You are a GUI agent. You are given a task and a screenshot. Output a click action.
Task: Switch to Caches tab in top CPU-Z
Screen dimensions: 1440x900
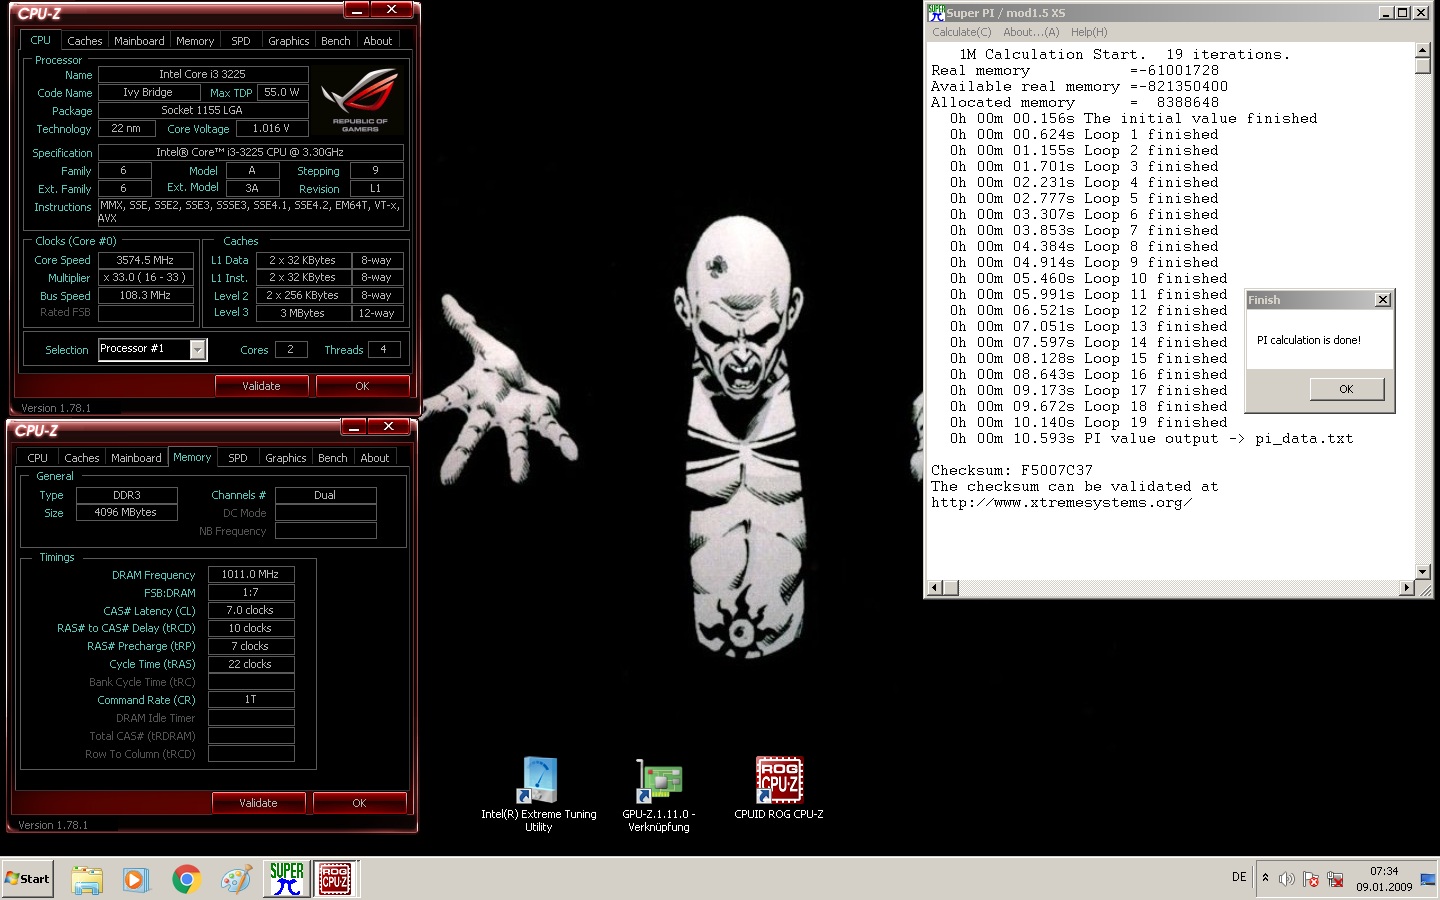point(85,41)
